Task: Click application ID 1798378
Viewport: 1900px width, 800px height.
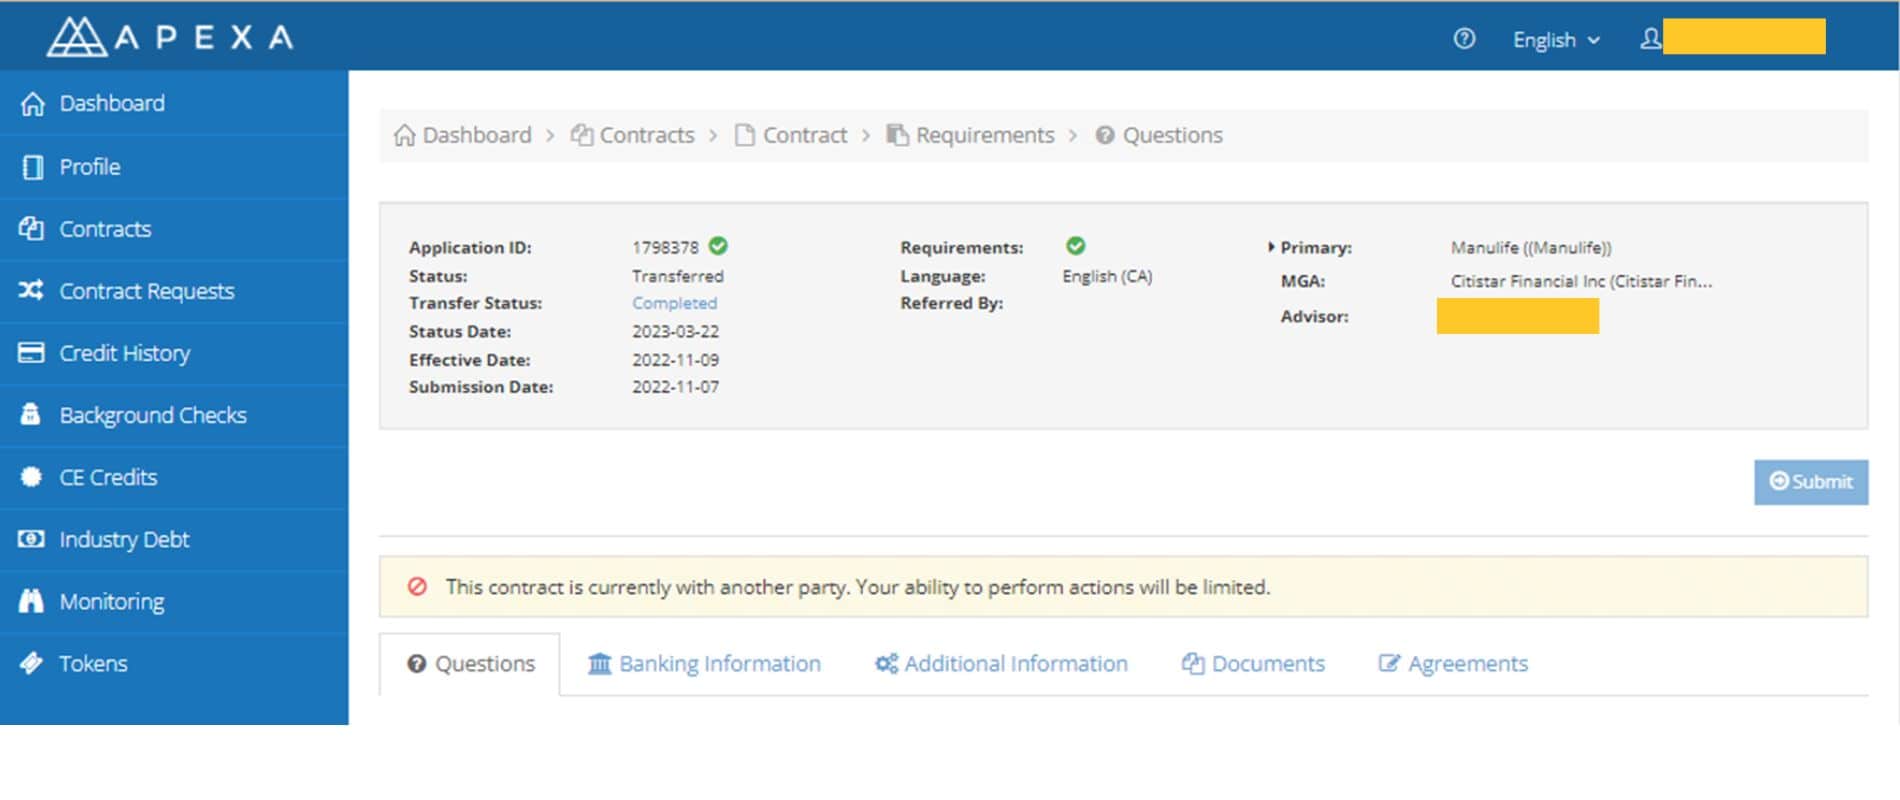Action: click(x=665, y=247)
